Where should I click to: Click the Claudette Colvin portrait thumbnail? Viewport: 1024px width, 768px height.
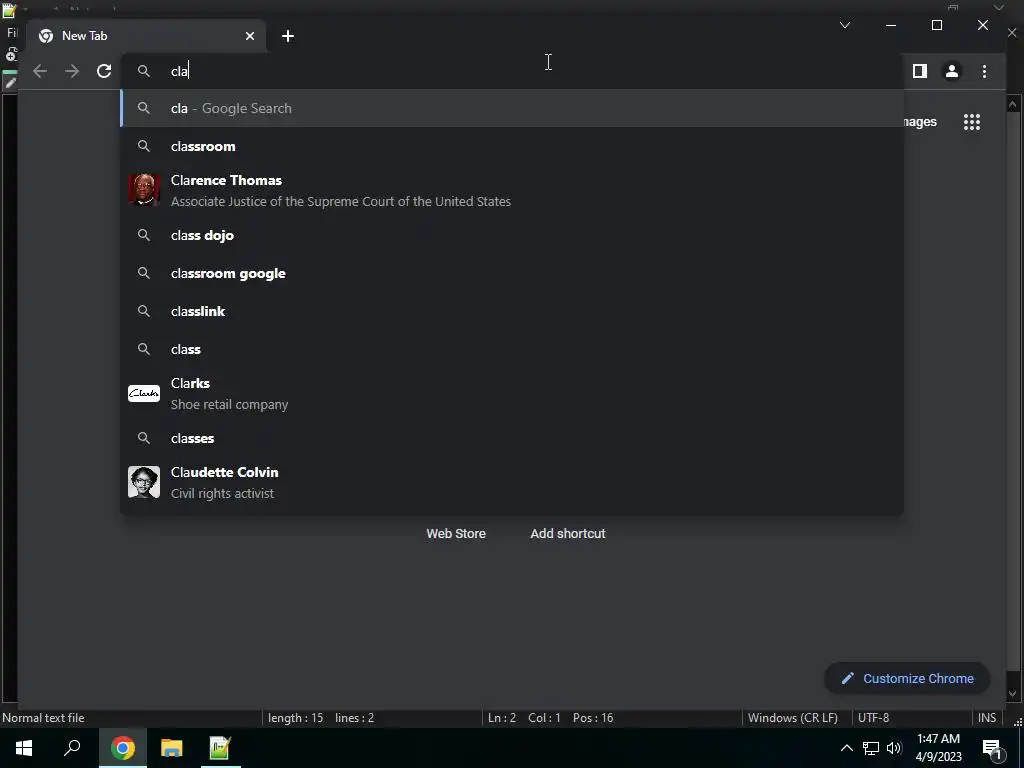pos(144,482)
